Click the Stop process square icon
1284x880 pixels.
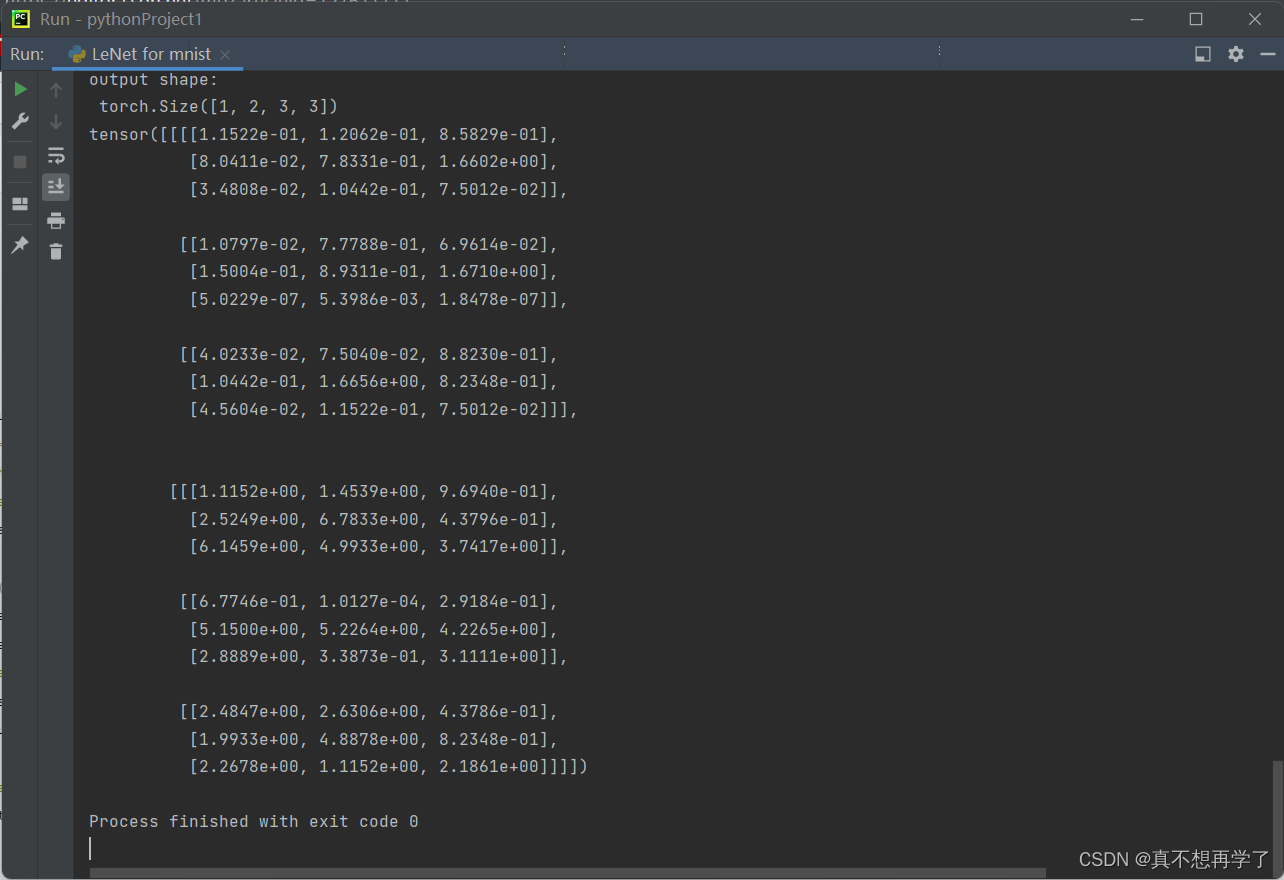coord(20,162)
